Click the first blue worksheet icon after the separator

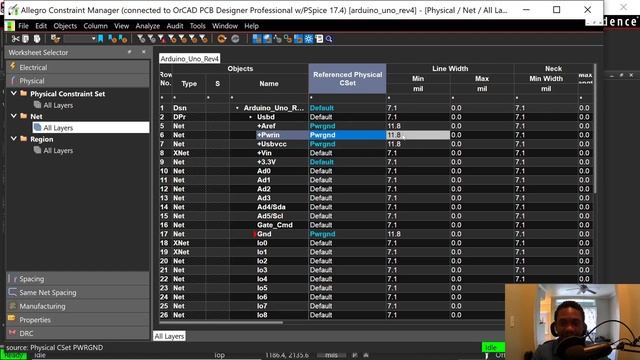point(257,39)
